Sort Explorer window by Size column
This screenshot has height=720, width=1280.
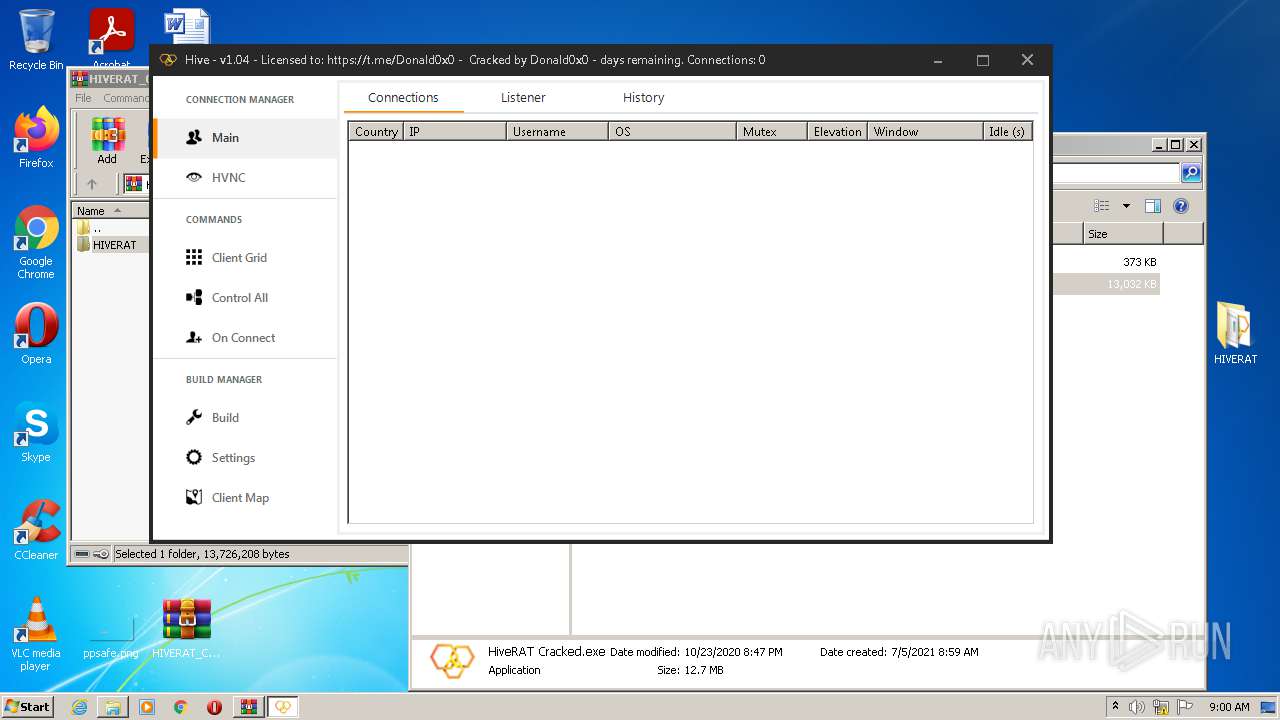click(x=1123, y=234)
